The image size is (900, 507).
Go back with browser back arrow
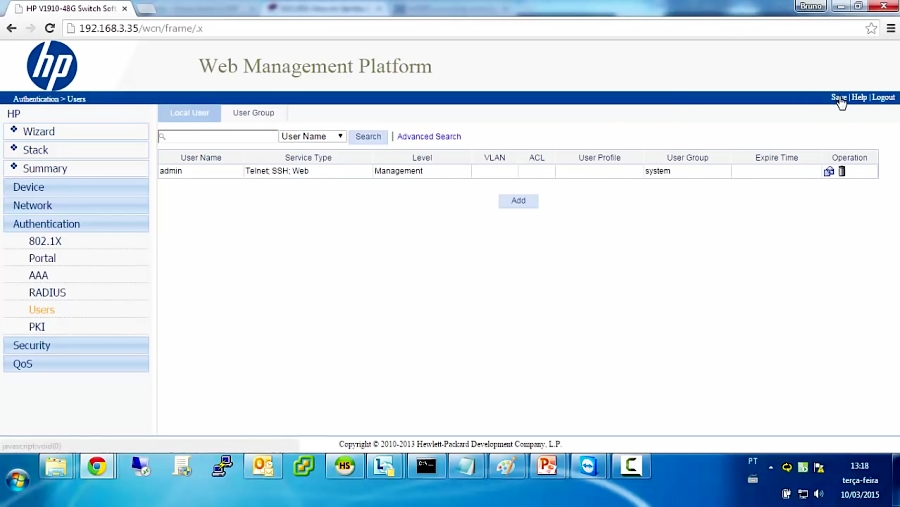click(11, 28)
